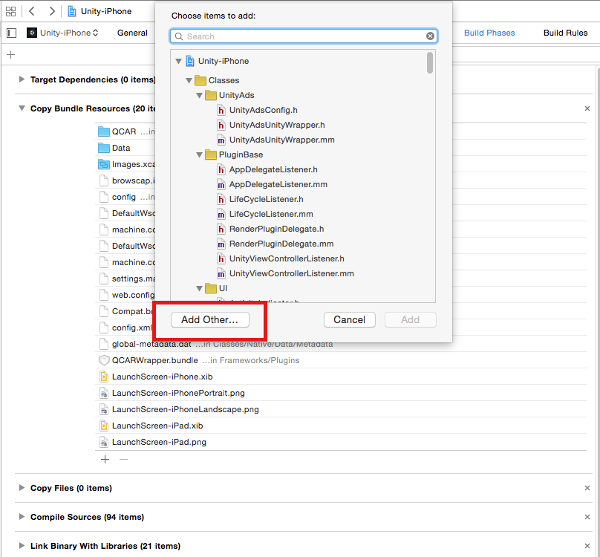This screenshot has width=600, height=557.
Task: Open the Unity-iPhone target dropdown
Action: tap(62, 33)
